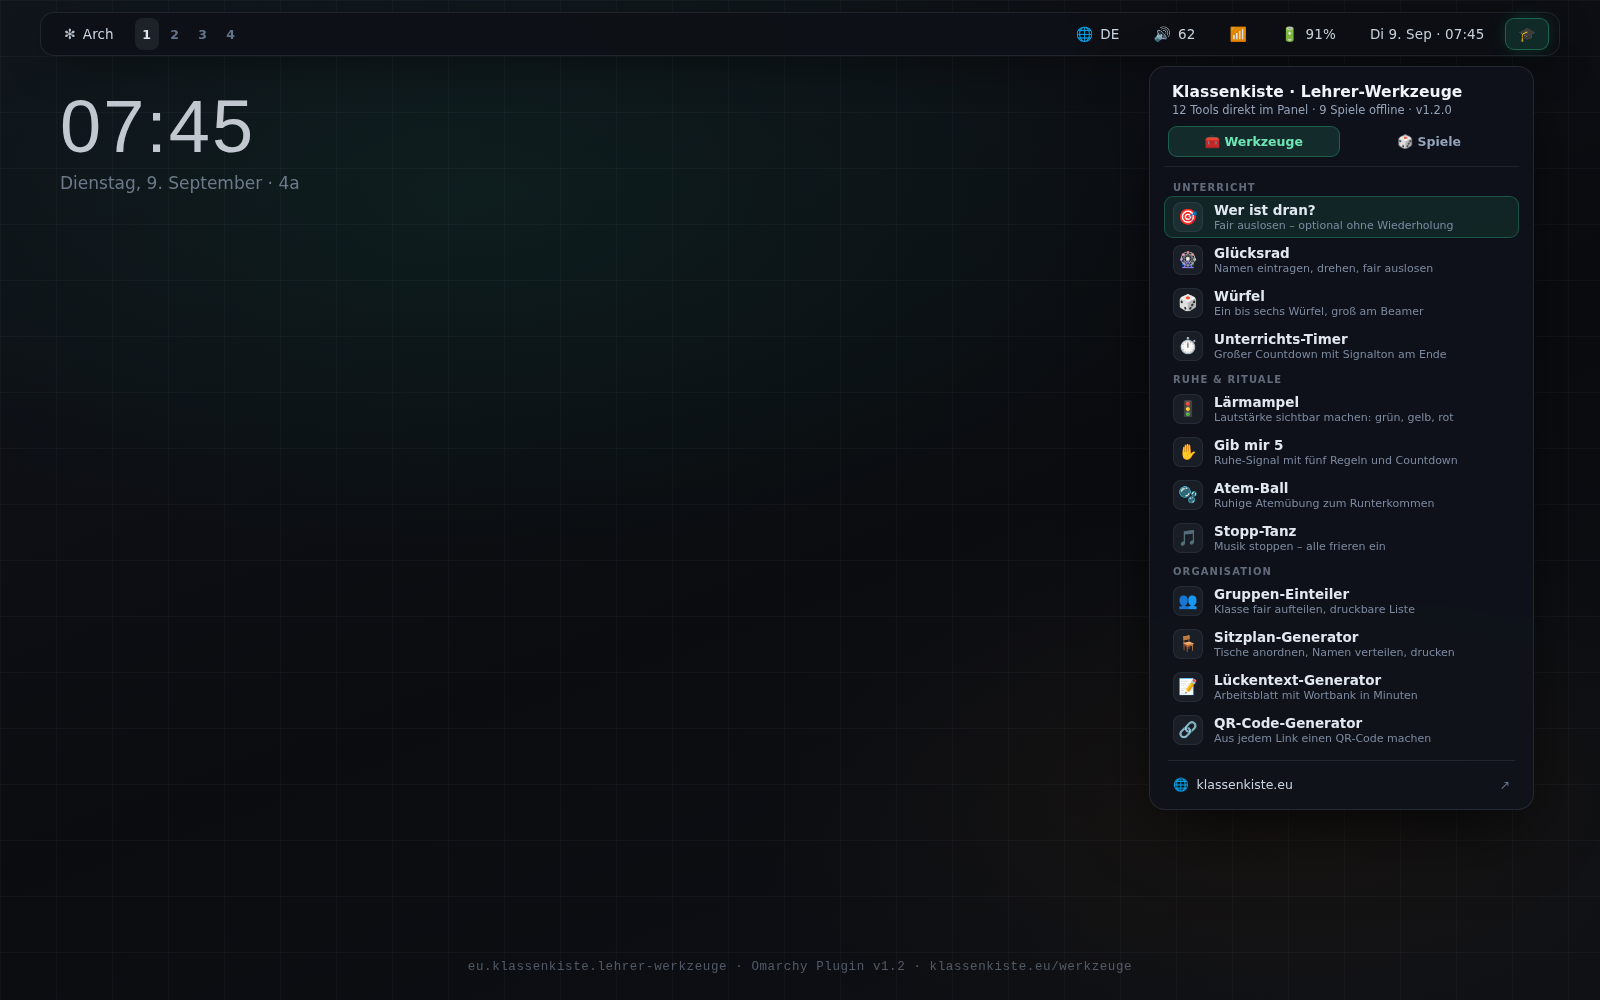Image resolution: width=1600 pixels, height=1000 pixels.
Task: Click the Lückentext-Generator notepad icon
Action: (x=1188, y=687)
